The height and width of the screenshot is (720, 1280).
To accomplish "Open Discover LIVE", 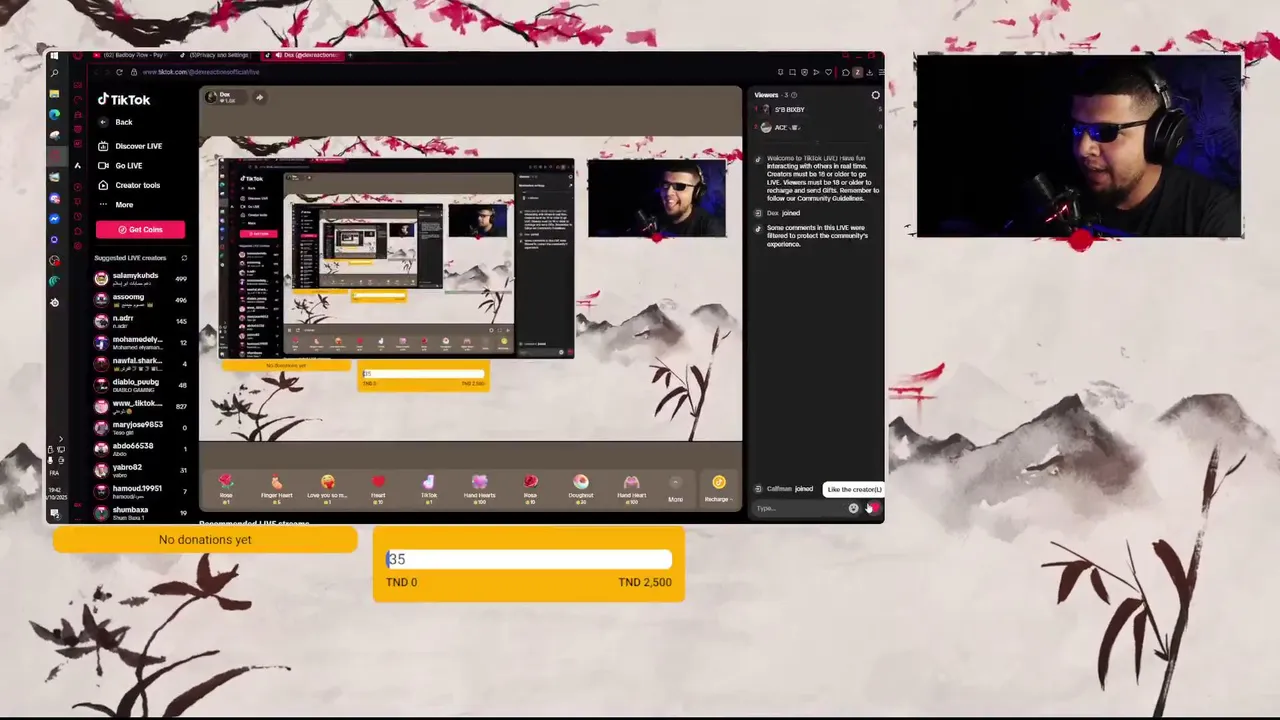I will tap(130, 146).
